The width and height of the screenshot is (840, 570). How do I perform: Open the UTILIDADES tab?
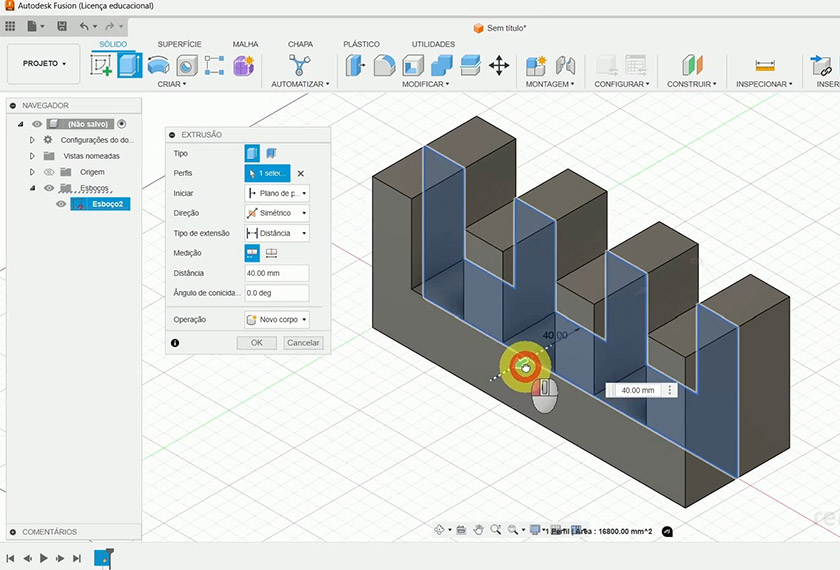(433, 44)
